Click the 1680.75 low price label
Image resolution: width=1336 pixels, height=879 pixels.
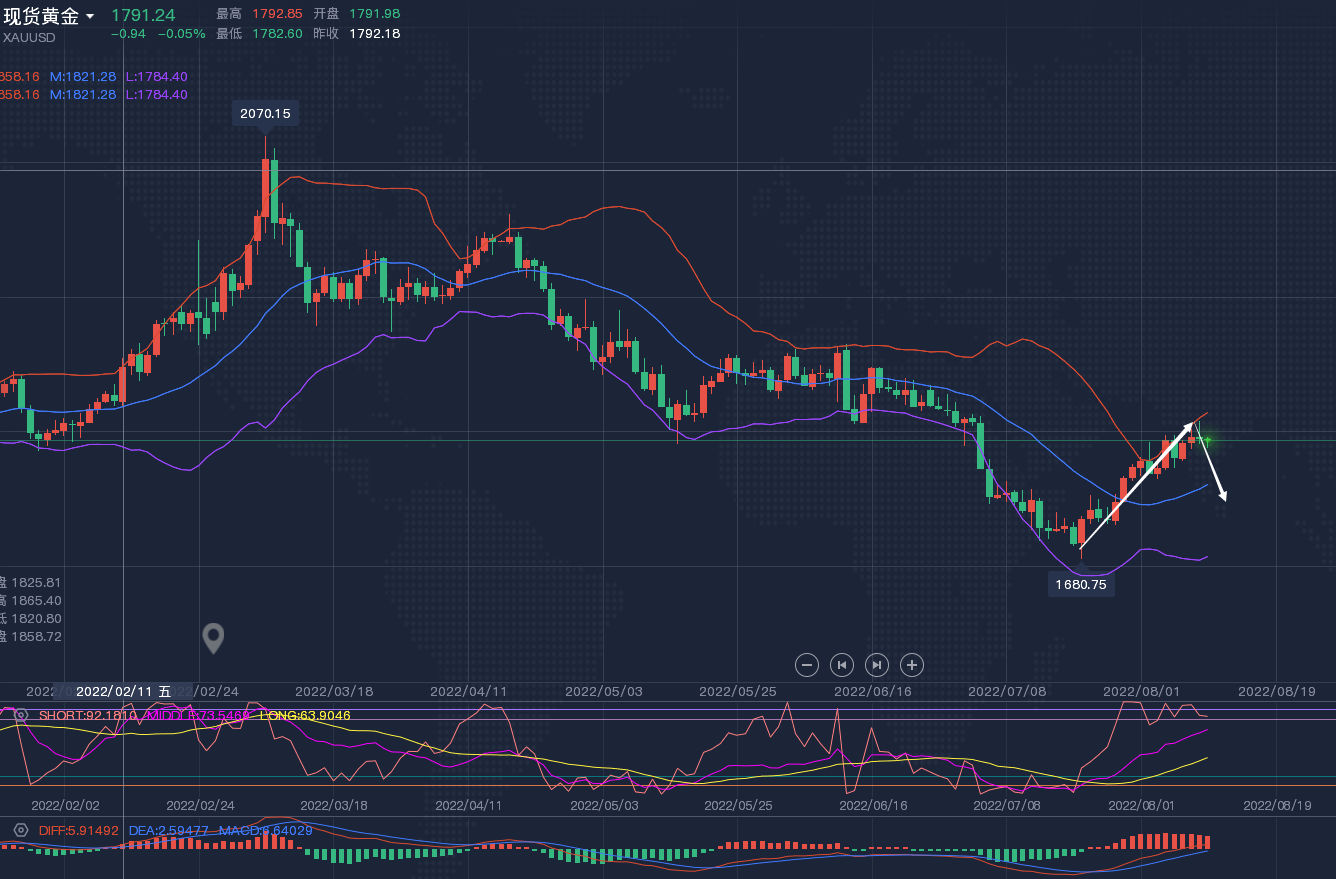[1081, 585]
